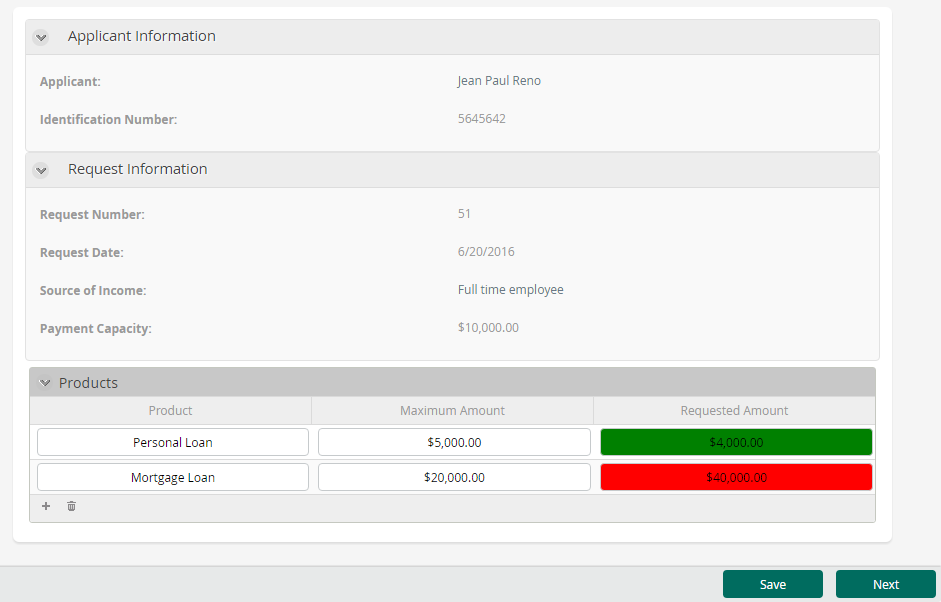Select identification number 5645642
941x602 pixels.
[x=482, y=119]
